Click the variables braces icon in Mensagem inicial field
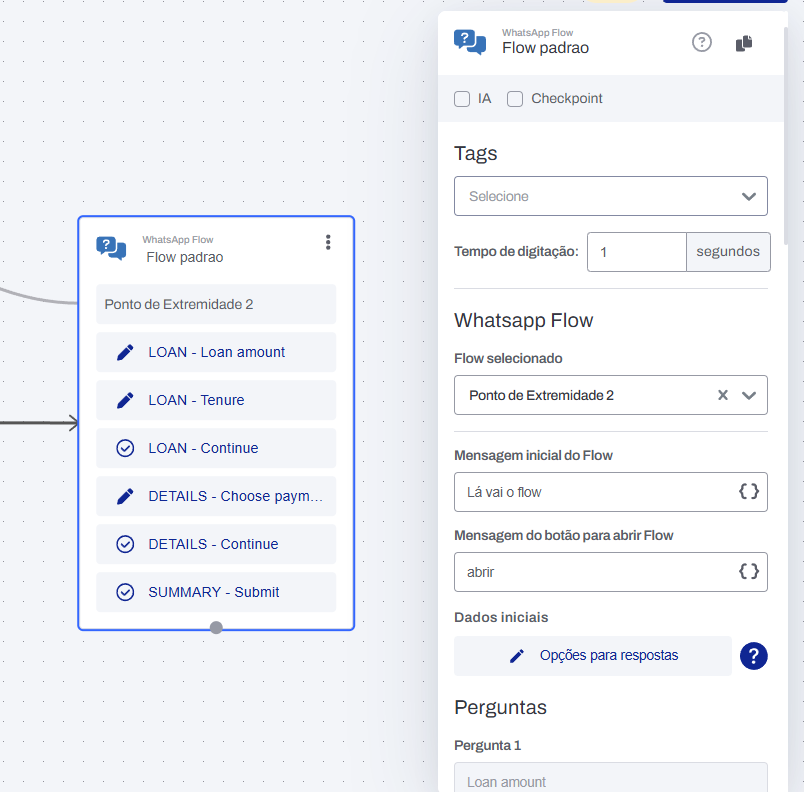 [x=748, y=492]
